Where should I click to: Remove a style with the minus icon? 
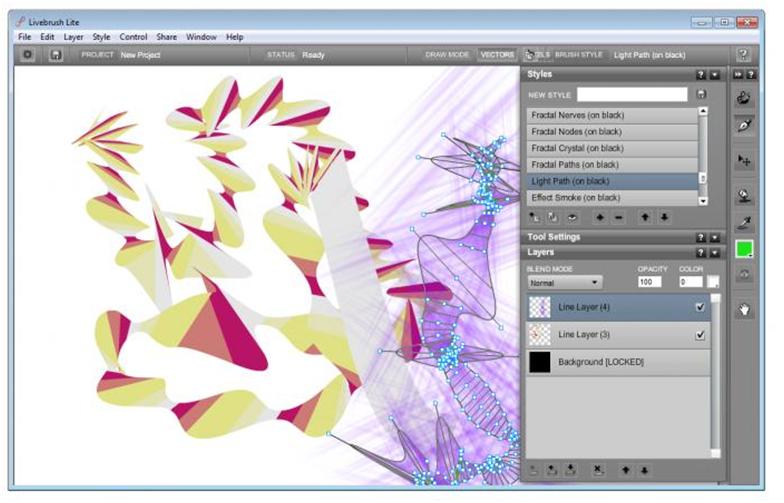coord(618,218)
